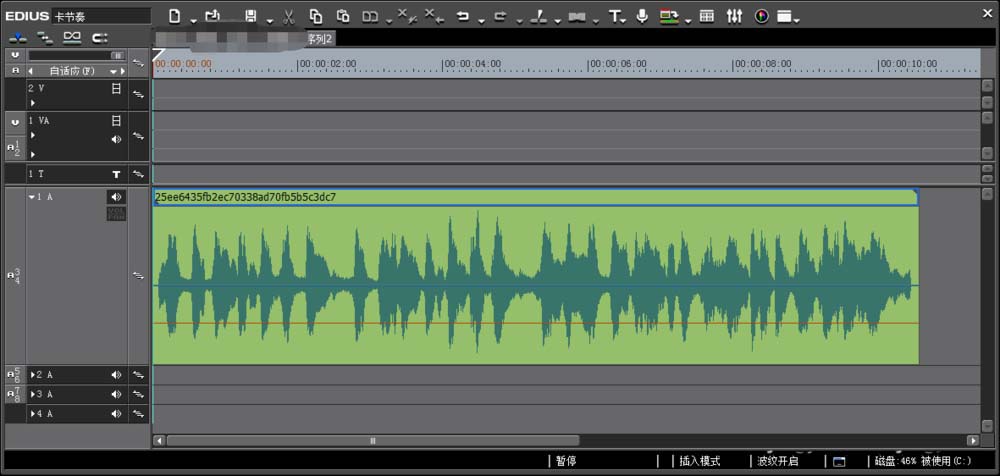Image resolution: width=1000 pixels, height=476 pixels.
Task: Mute the 2 A track speaker
Action: (116, 375)
